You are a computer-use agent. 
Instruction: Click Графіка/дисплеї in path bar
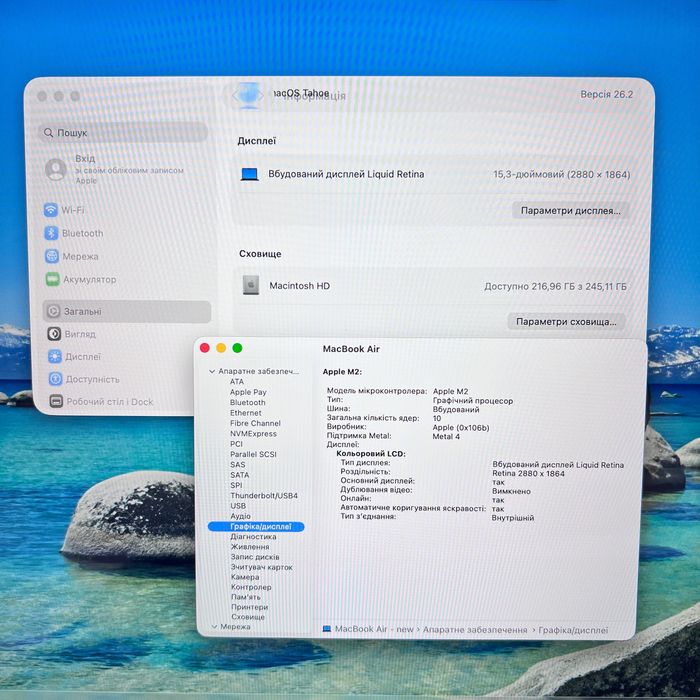pos(573,630)
